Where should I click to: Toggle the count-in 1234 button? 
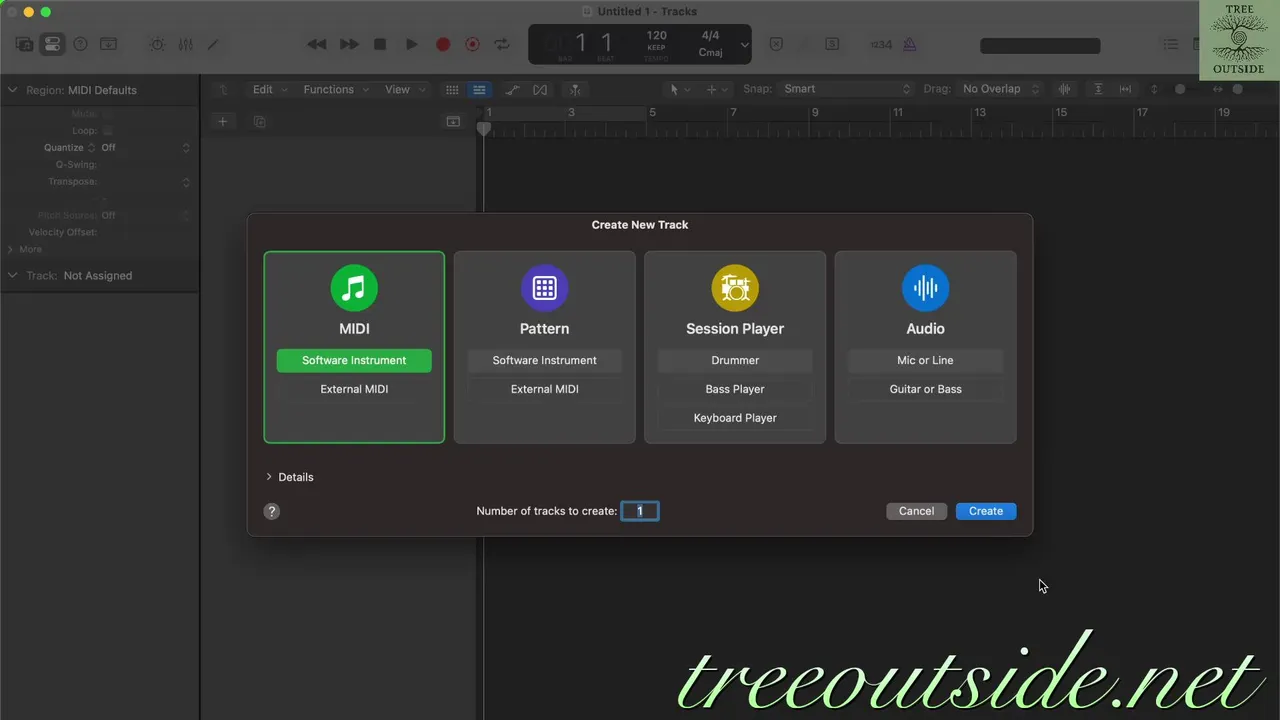point(881,44)
